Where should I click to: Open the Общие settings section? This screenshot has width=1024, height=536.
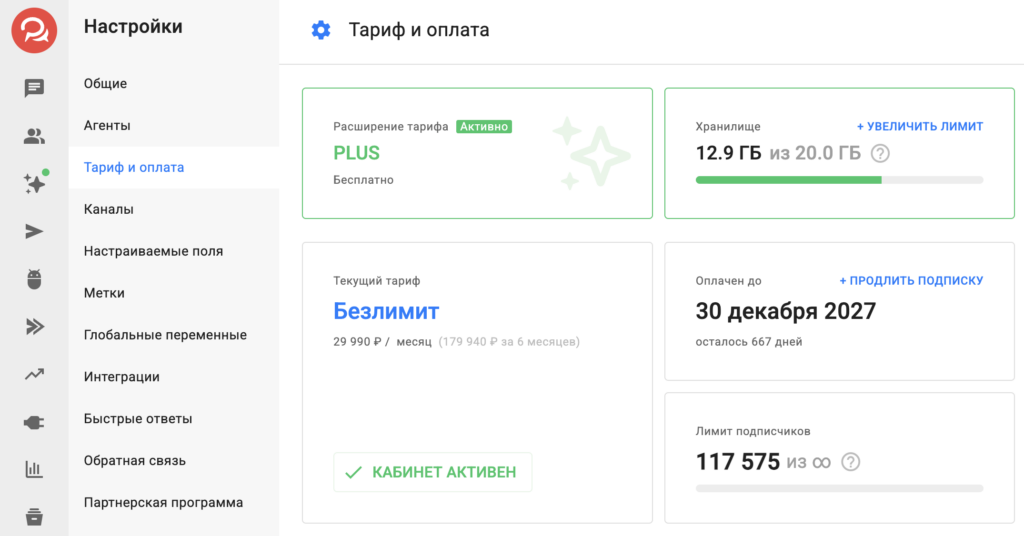coord(105,84)
